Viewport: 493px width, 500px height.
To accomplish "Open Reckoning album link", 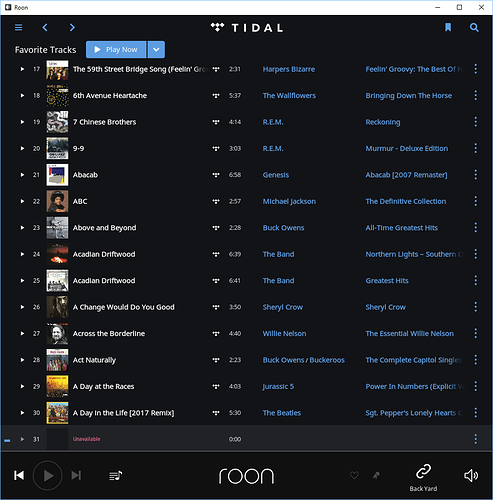I will click(x=383, y=122).
